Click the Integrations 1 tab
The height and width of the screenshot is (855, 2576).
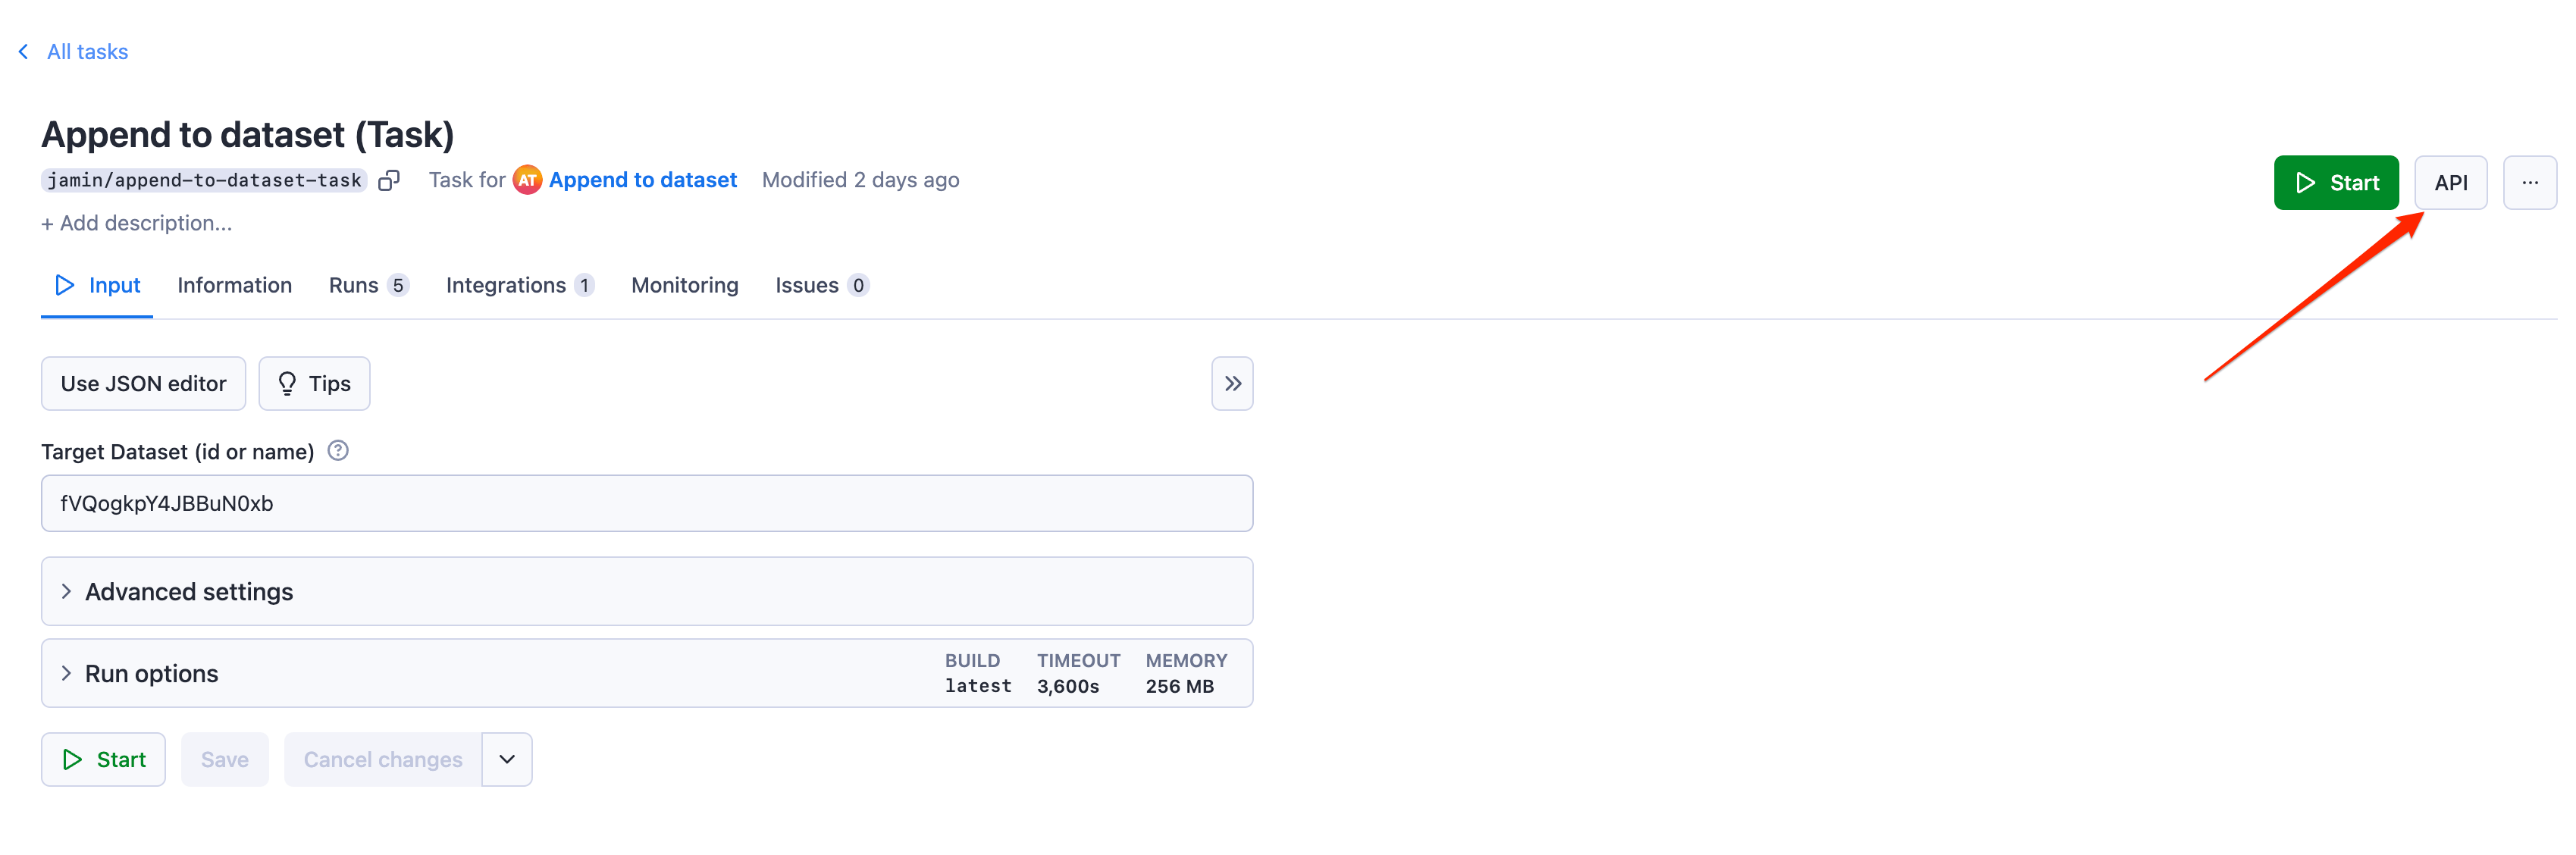click(x=518, y=286)
